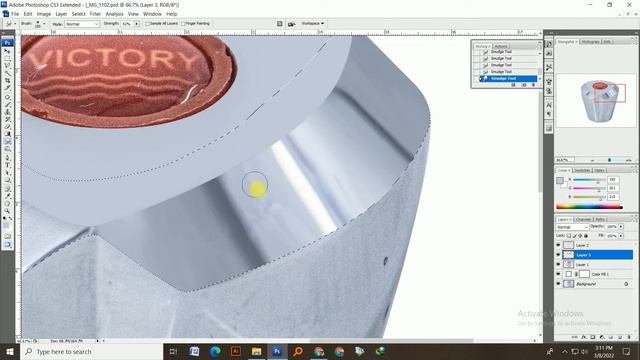The image size is (640, 360).
Task: Select the Zoom tool
Action: 7,211
